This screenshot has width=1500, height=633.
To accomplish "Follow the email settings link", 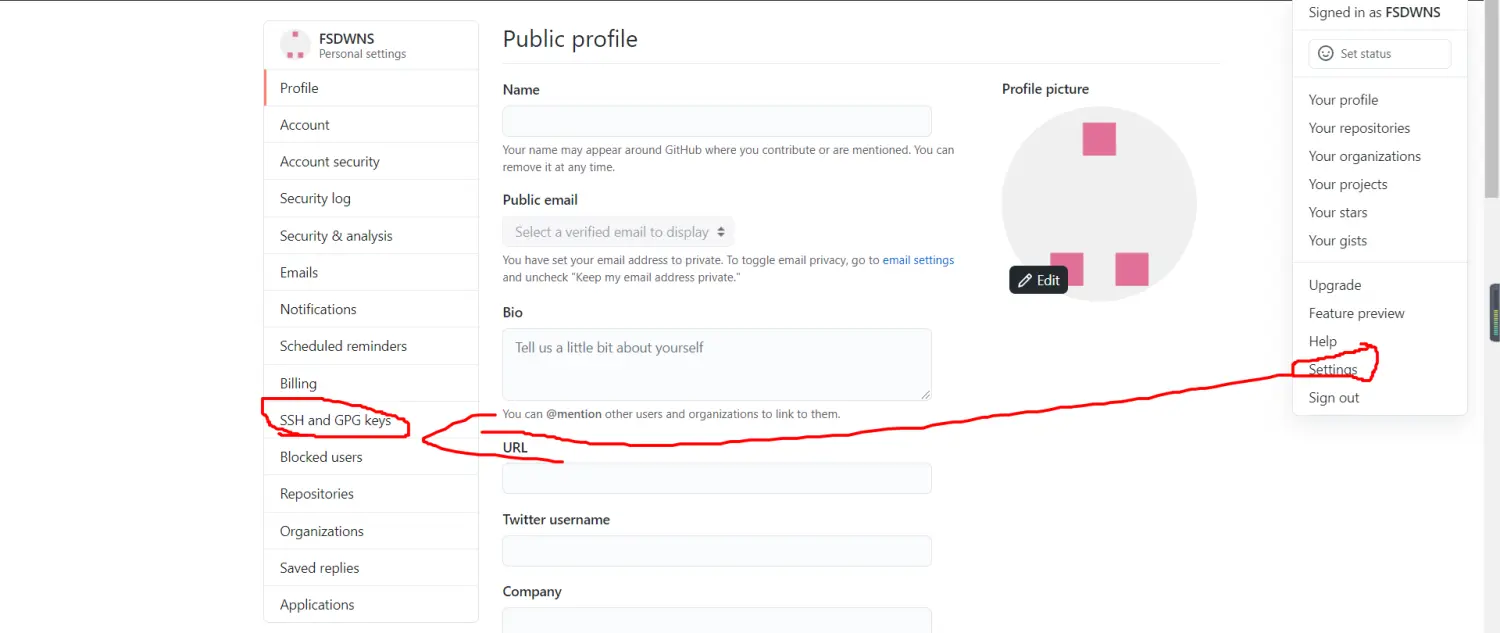I will (918, 260).
